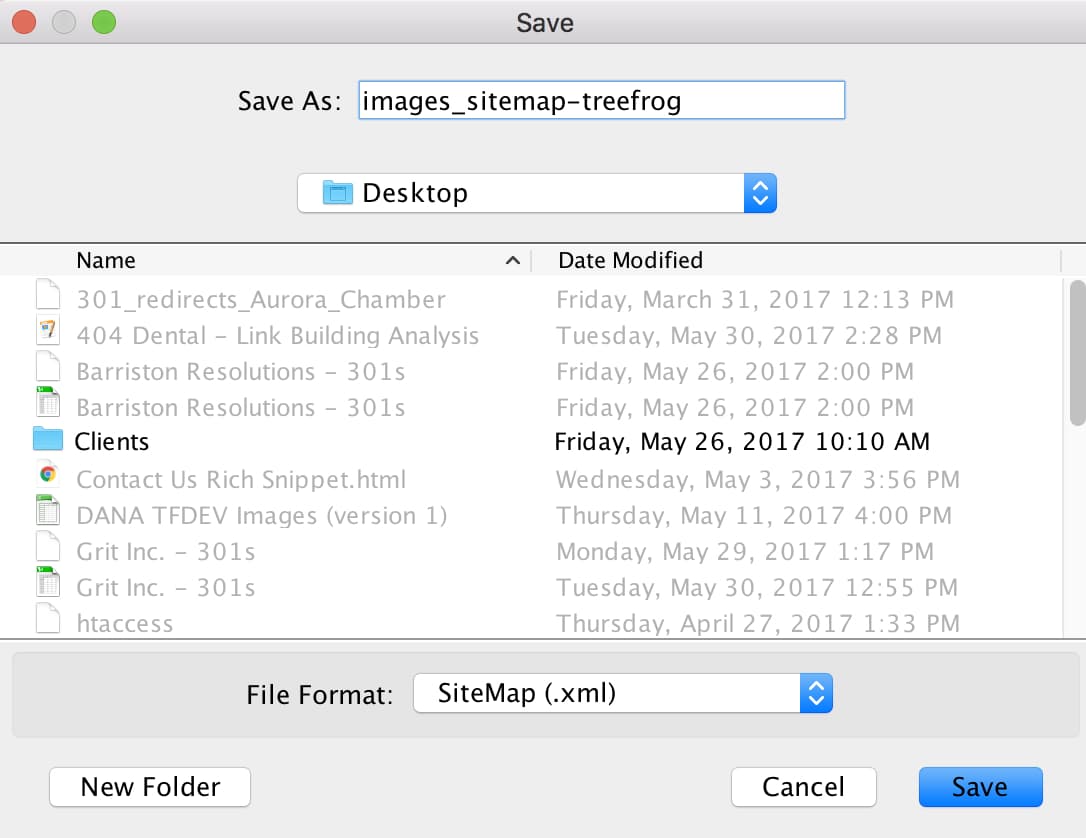The image size is (1086, 838).
Task: Sort by Date Modified column header
Action: click(x=630, y=260)
